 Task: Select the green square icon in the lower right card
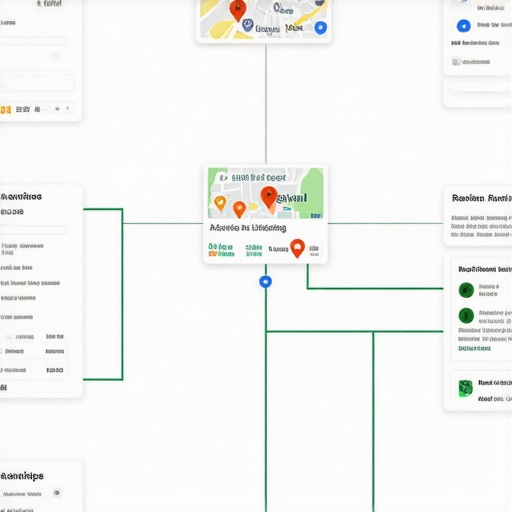[x=465, y=388]
